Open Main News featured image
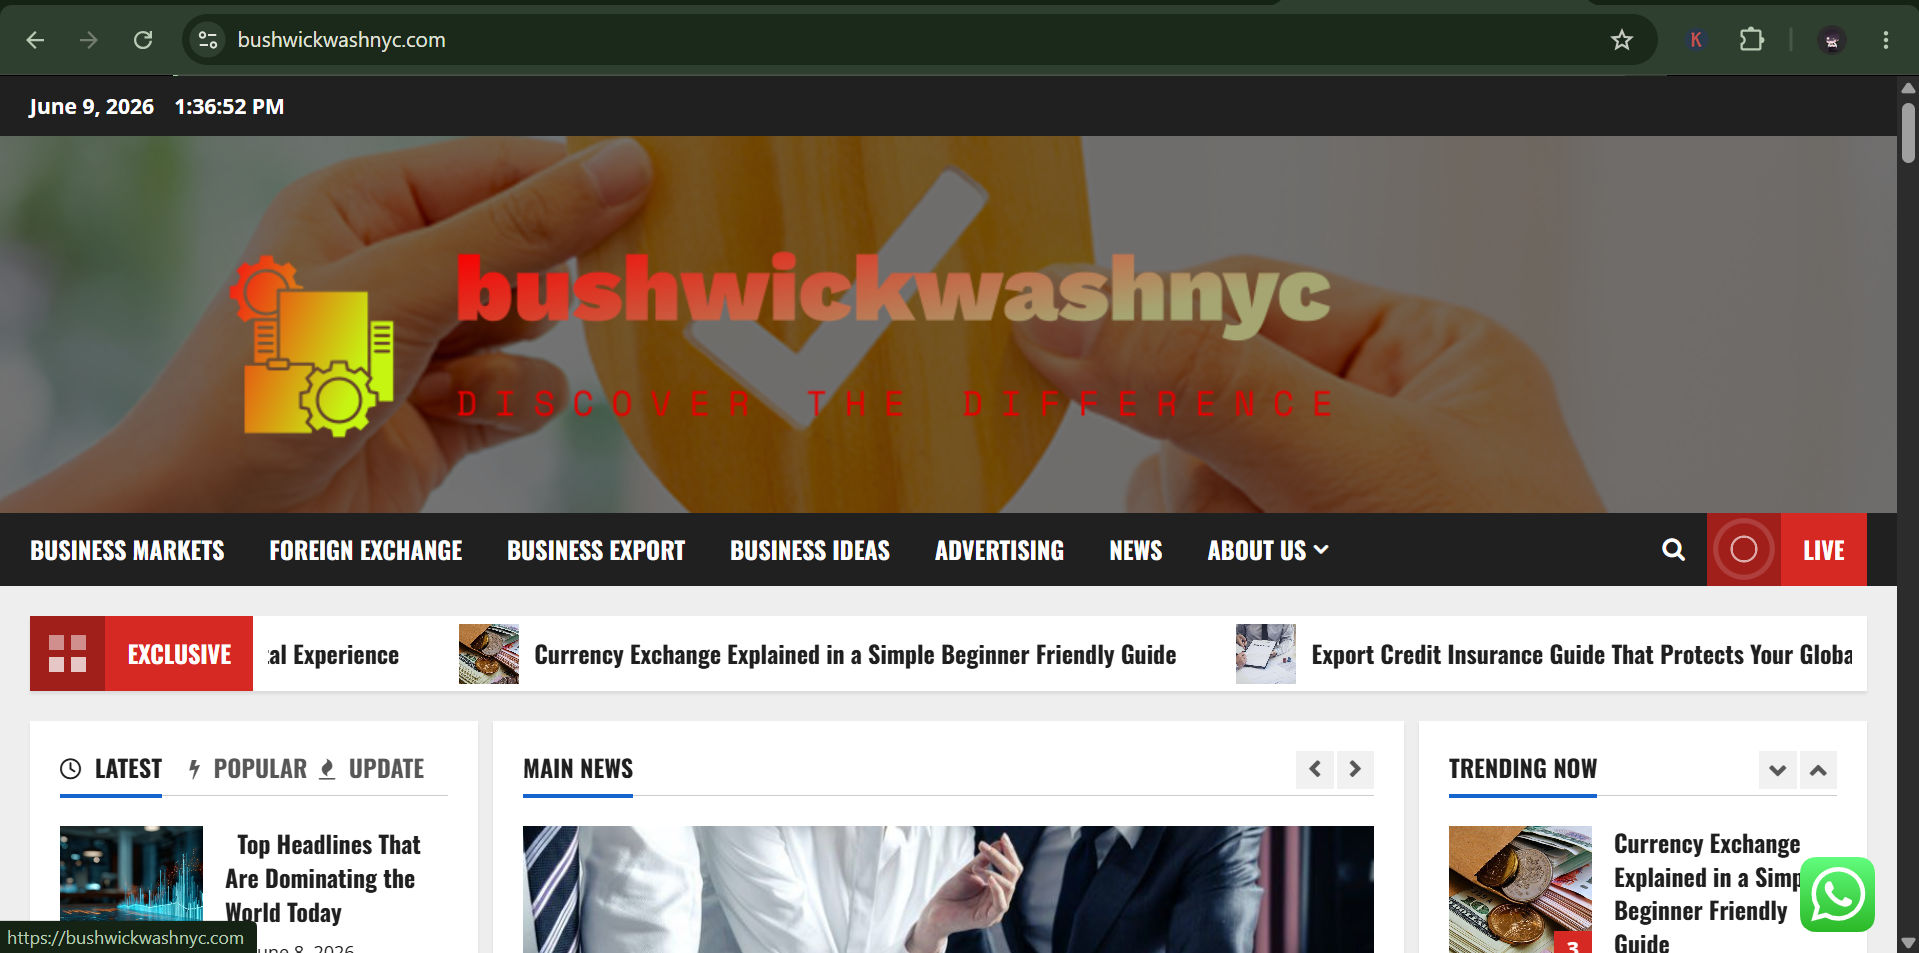The height and width of the screenshot is (953, 1919). (948, 889)
